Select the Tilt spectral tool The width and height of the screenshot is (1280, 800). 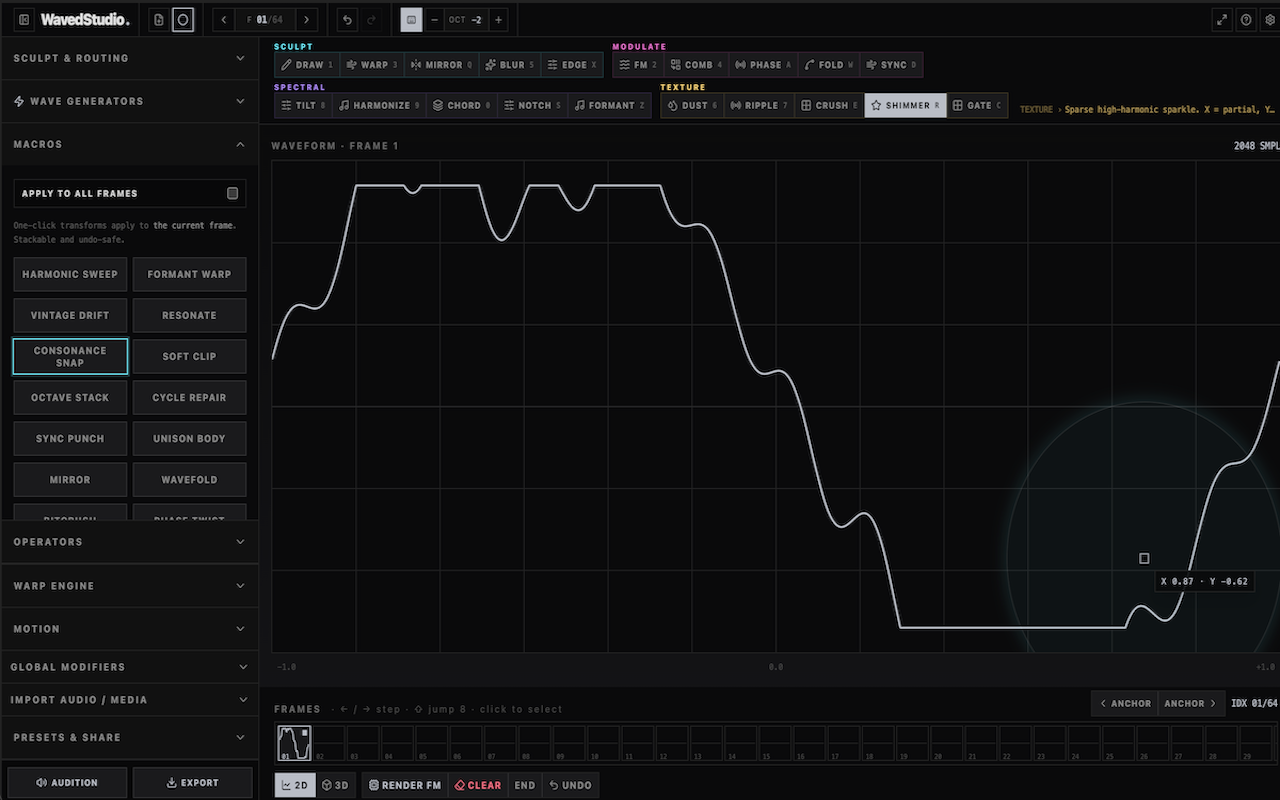coord(303,105)
